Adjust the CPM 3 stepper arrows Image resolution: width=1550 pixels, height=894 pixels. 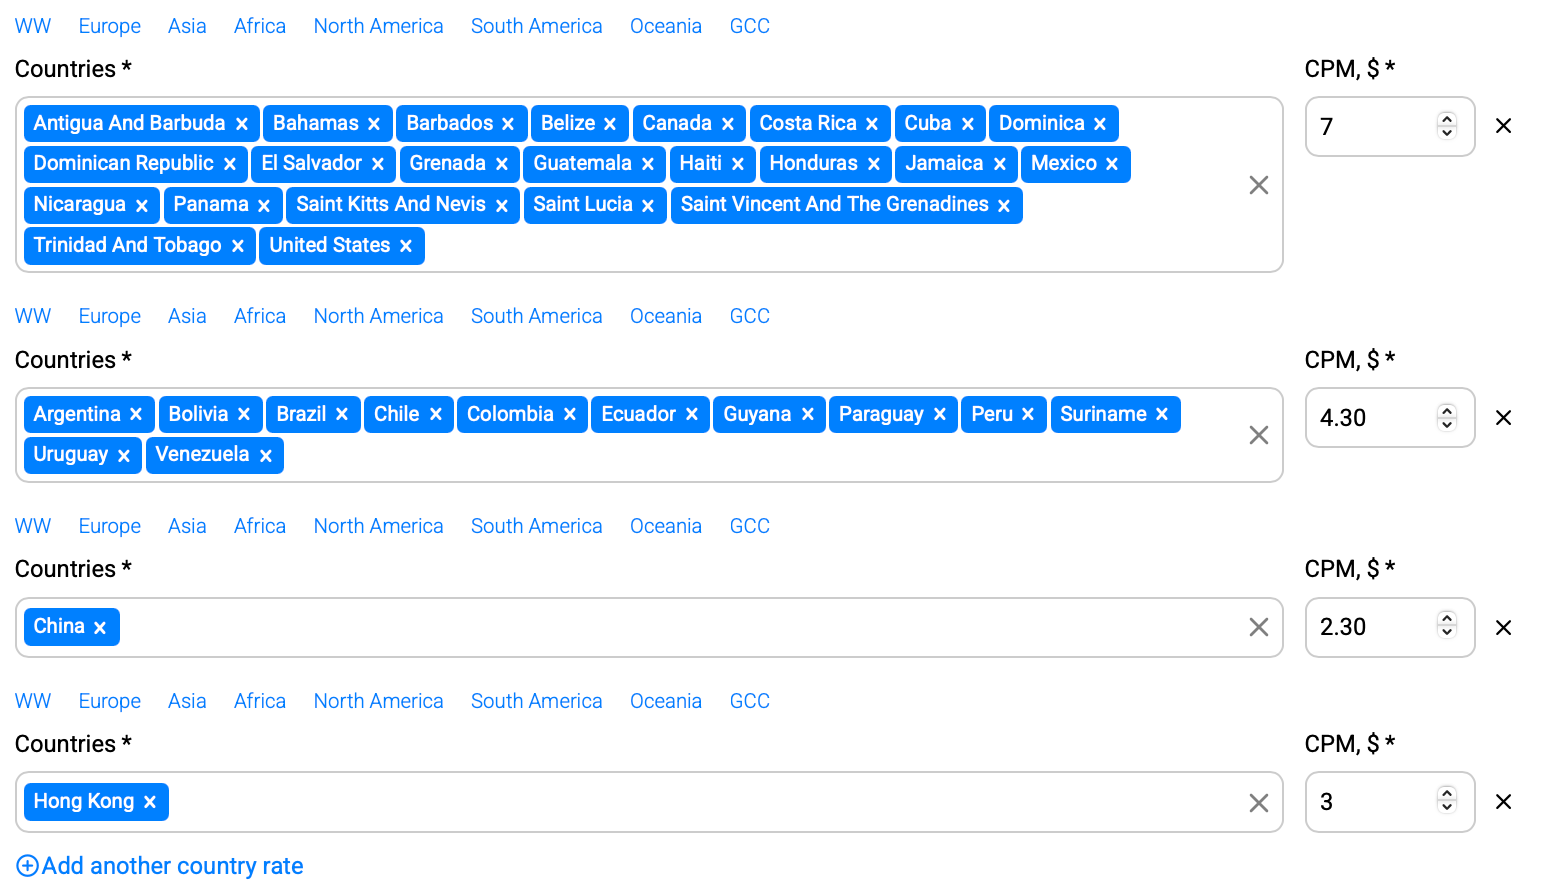[x=1446, y=801]
